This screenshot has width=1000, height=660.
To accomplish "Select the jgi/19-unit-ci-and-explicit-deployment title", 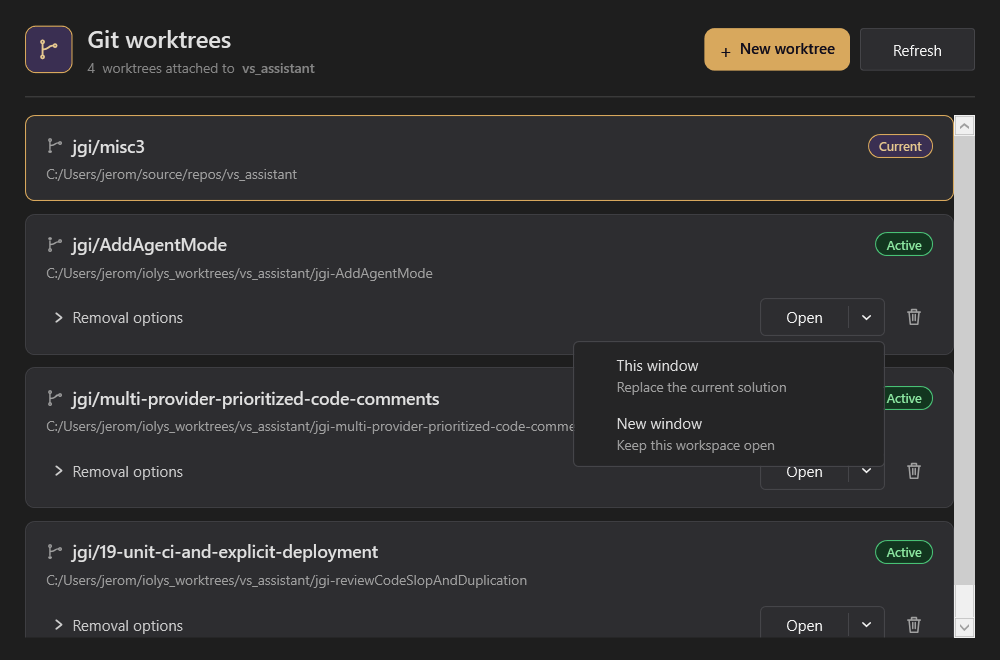I will click(225, 552).
